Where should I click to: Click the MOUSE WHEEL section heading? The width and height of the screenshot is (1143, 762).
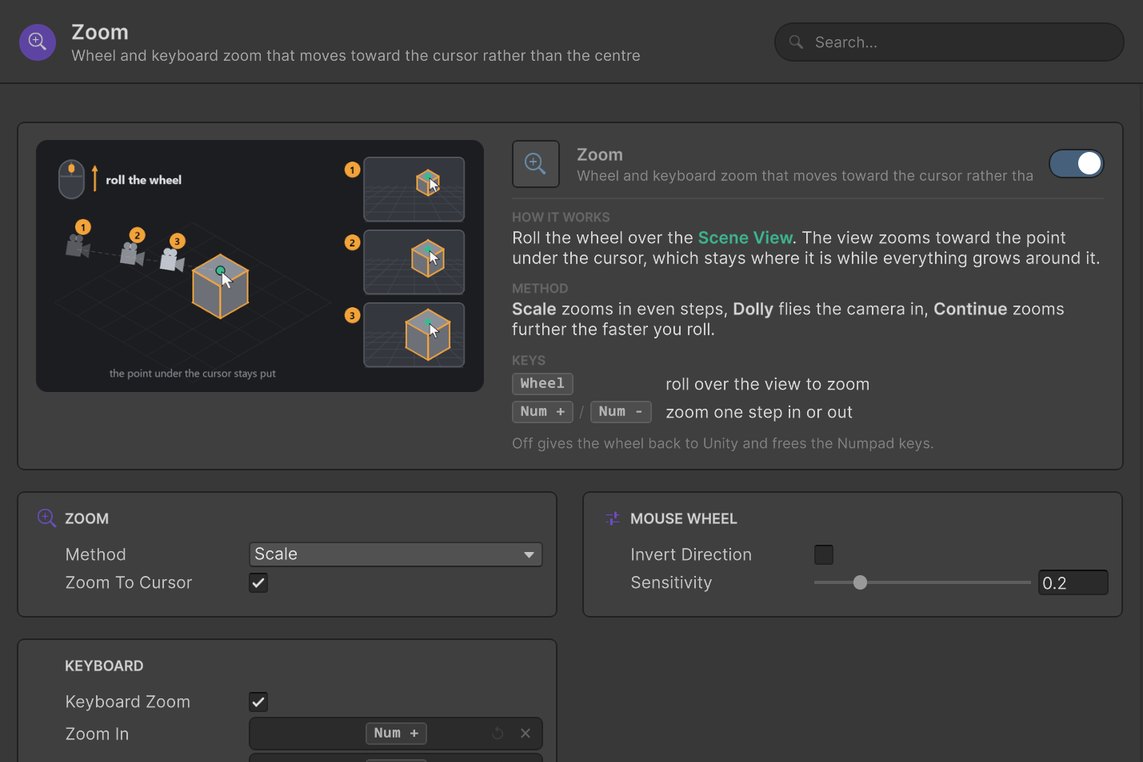pyautogui.click(x=684, y=518)
